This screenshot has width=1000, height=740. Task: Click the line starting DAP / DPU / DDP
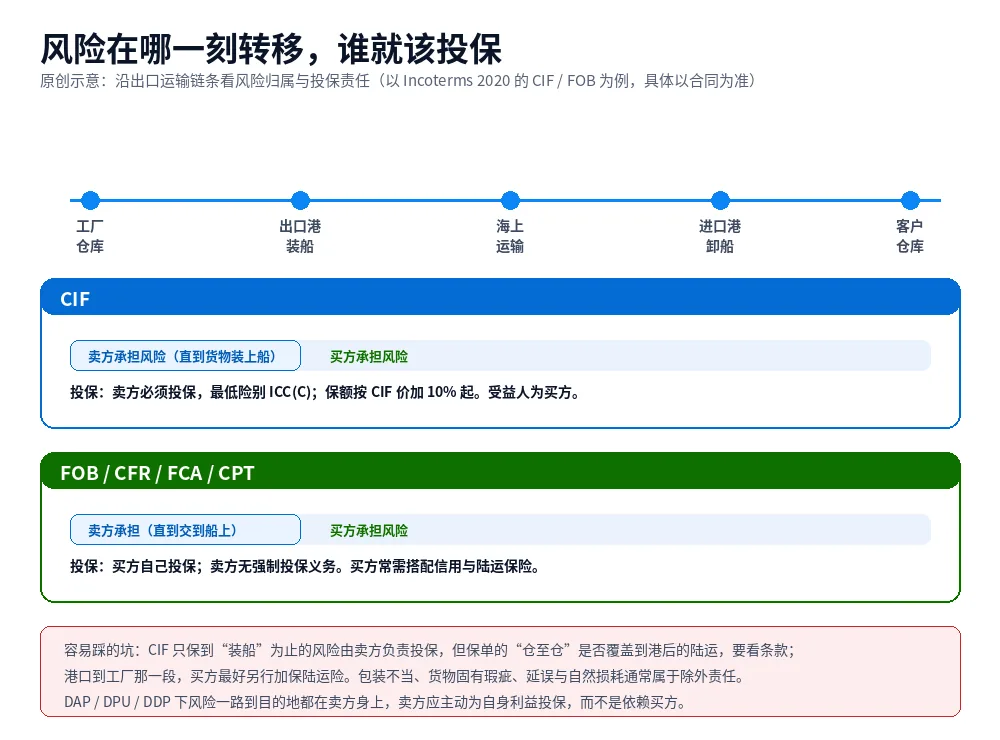tap(375, 702)
